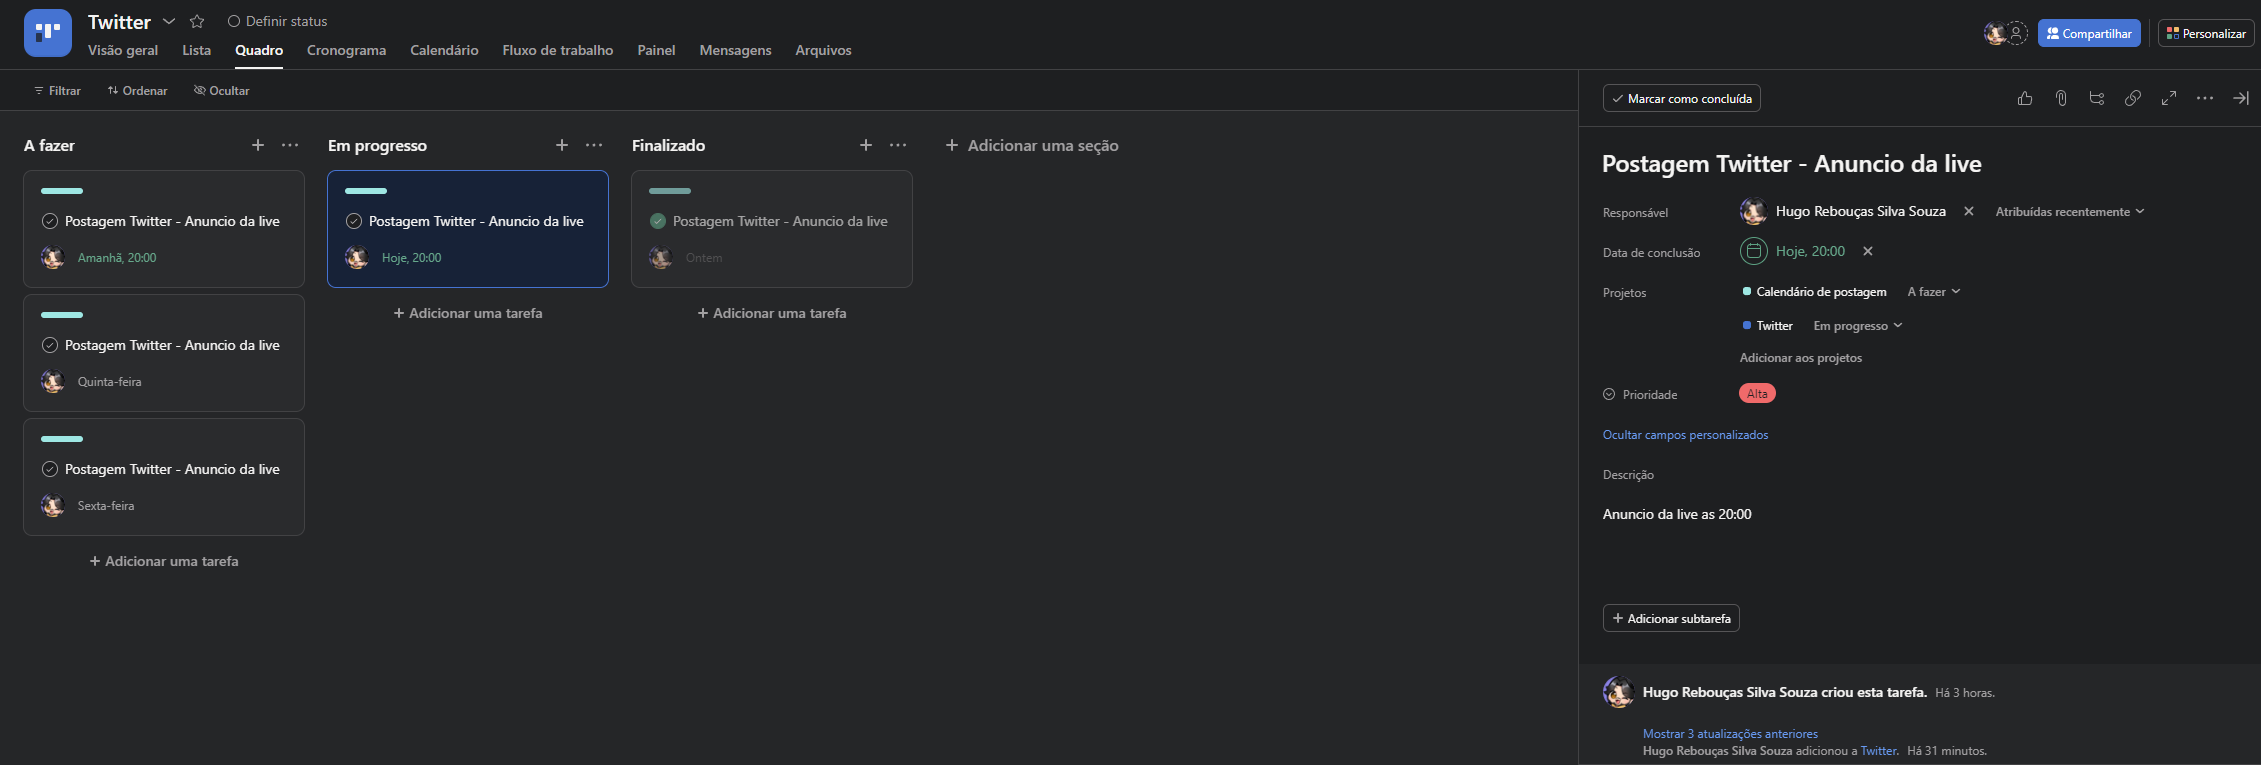The image size is (2261, 765).
Task: Click the green tag on Amanhã card
Action: [62, 191]
